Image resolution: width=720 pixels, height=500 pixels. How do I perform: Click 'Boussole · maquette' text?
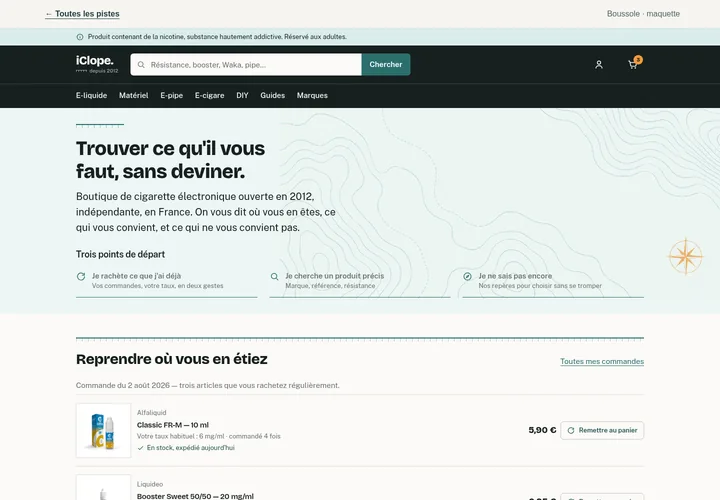643,14
